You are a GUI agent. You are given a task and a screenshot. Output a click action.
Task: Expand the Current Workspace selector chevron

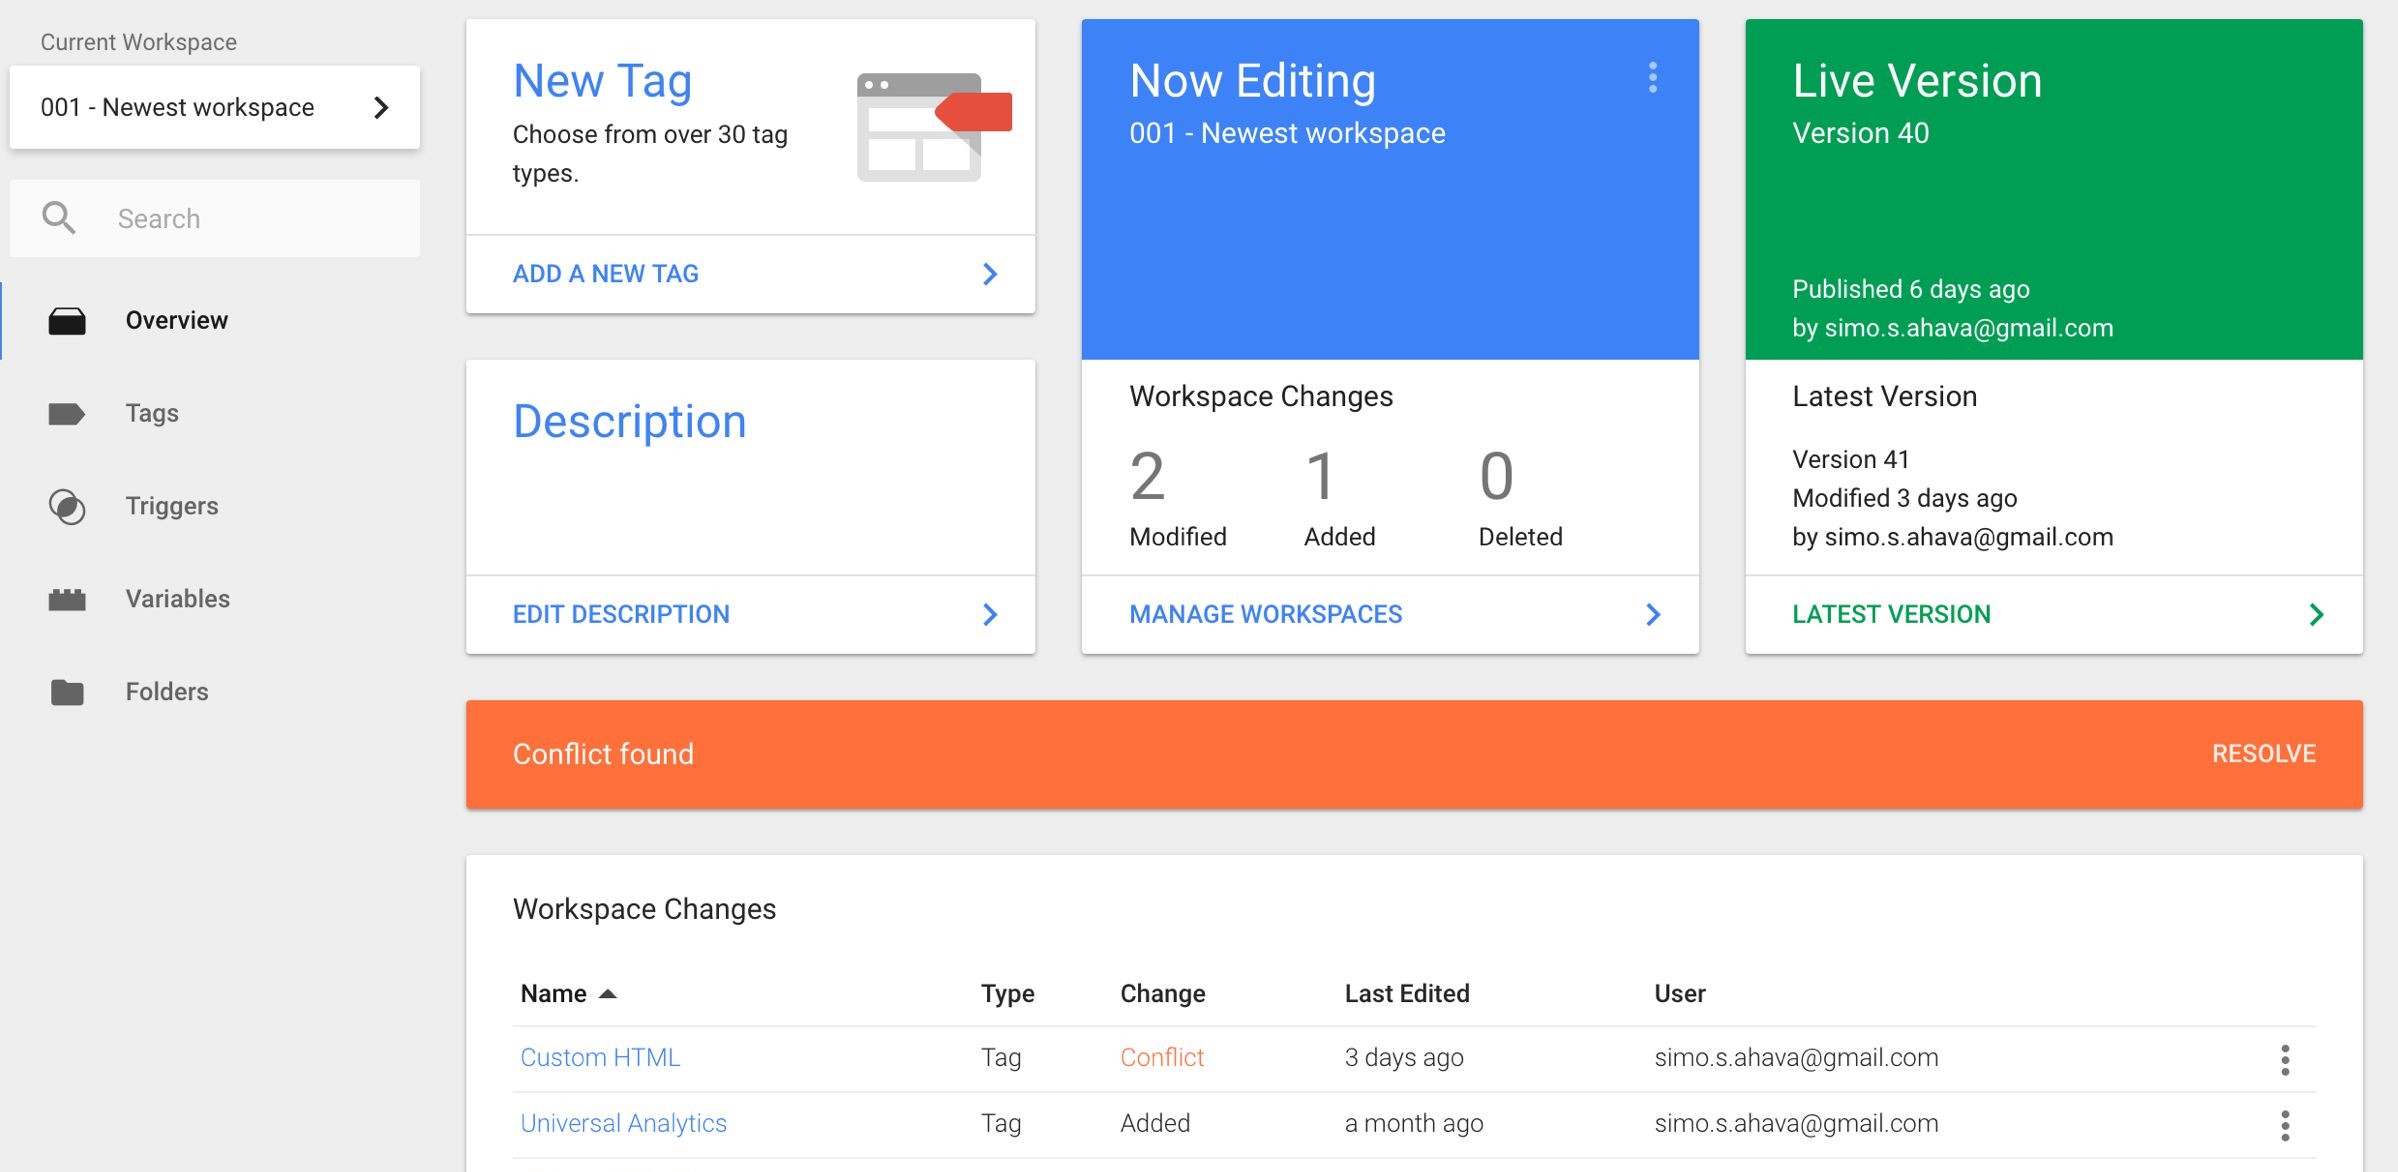pyautogui.click(x=381, y=108)
